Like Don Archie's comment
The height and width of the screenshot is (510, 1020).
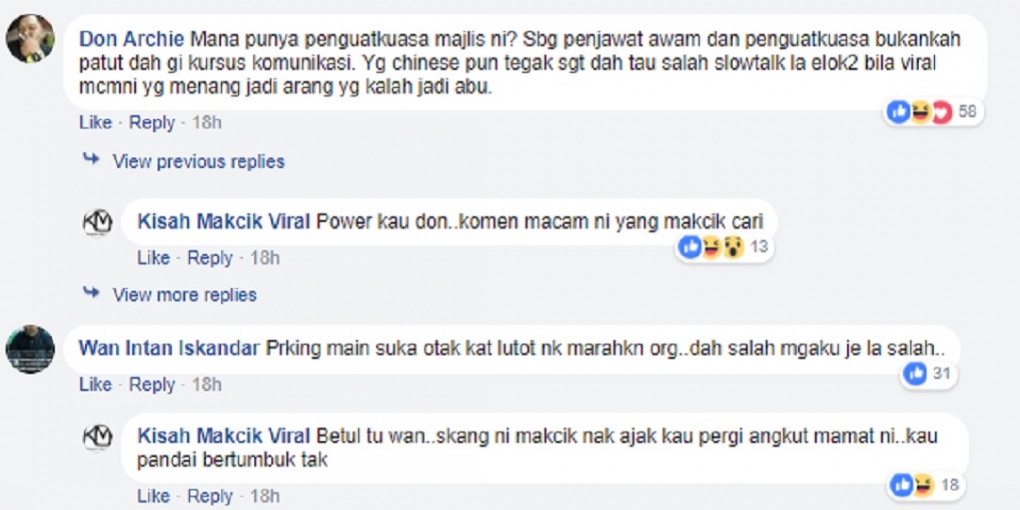coord(96,122)
